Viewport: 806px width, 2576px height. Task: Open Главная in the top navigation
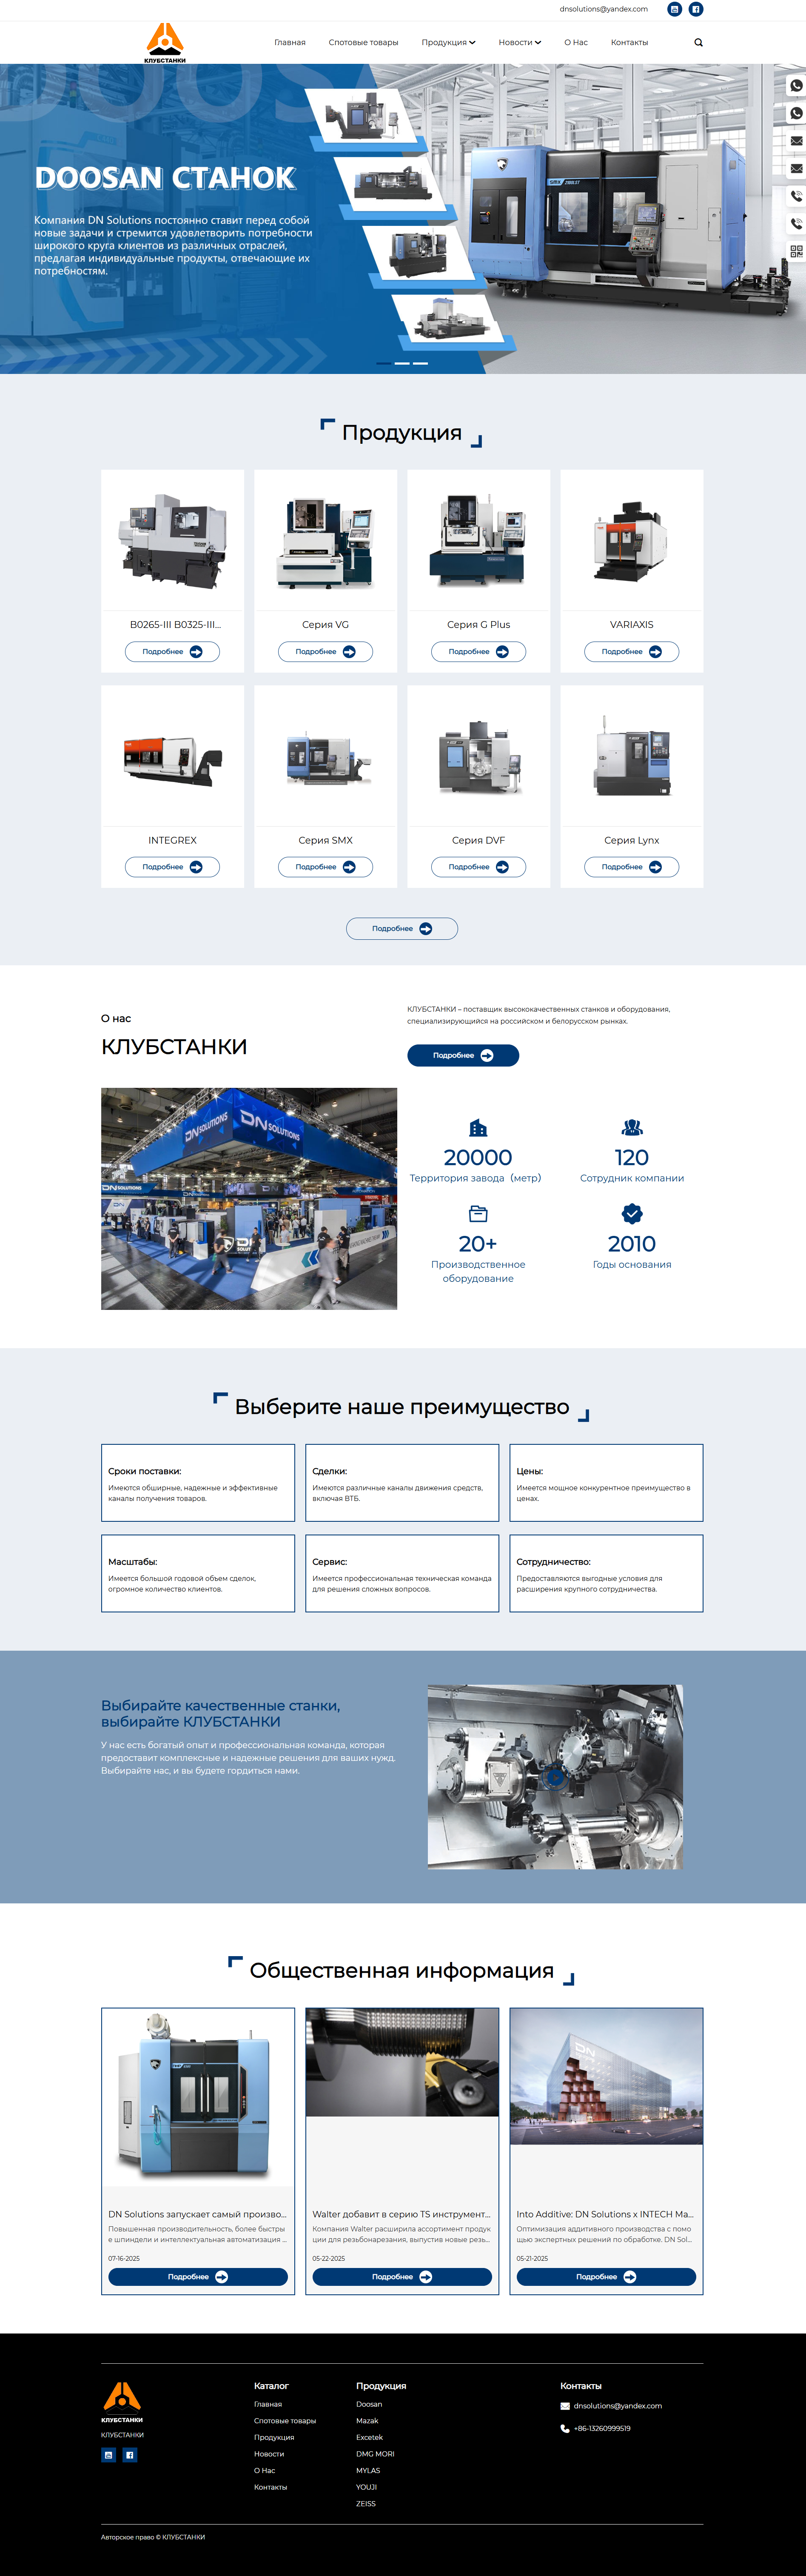tap(290, 43)
